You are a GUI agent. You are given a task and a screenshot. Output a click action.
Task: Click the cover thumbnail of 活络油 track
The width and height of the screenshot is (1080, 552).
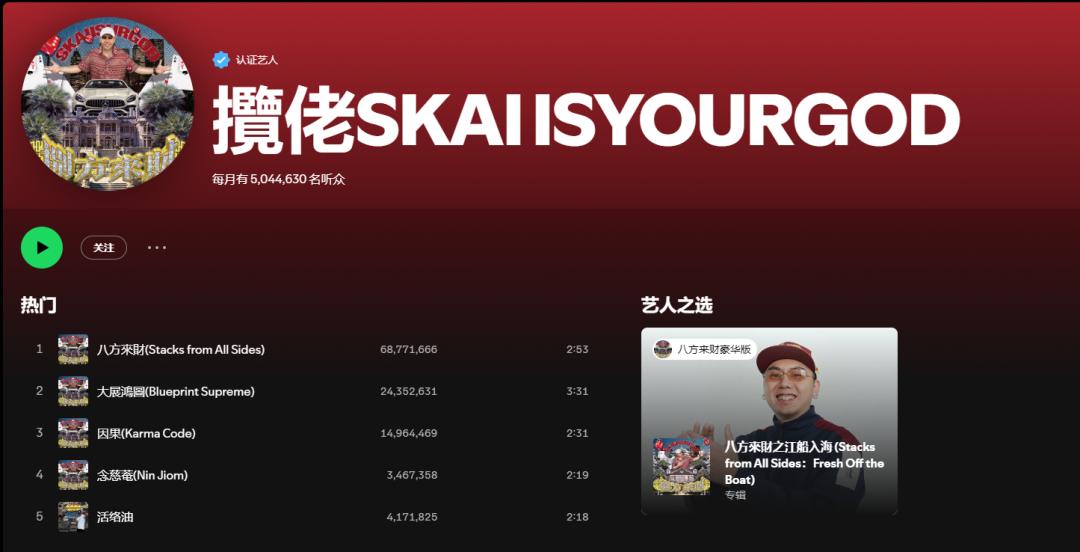73,517
